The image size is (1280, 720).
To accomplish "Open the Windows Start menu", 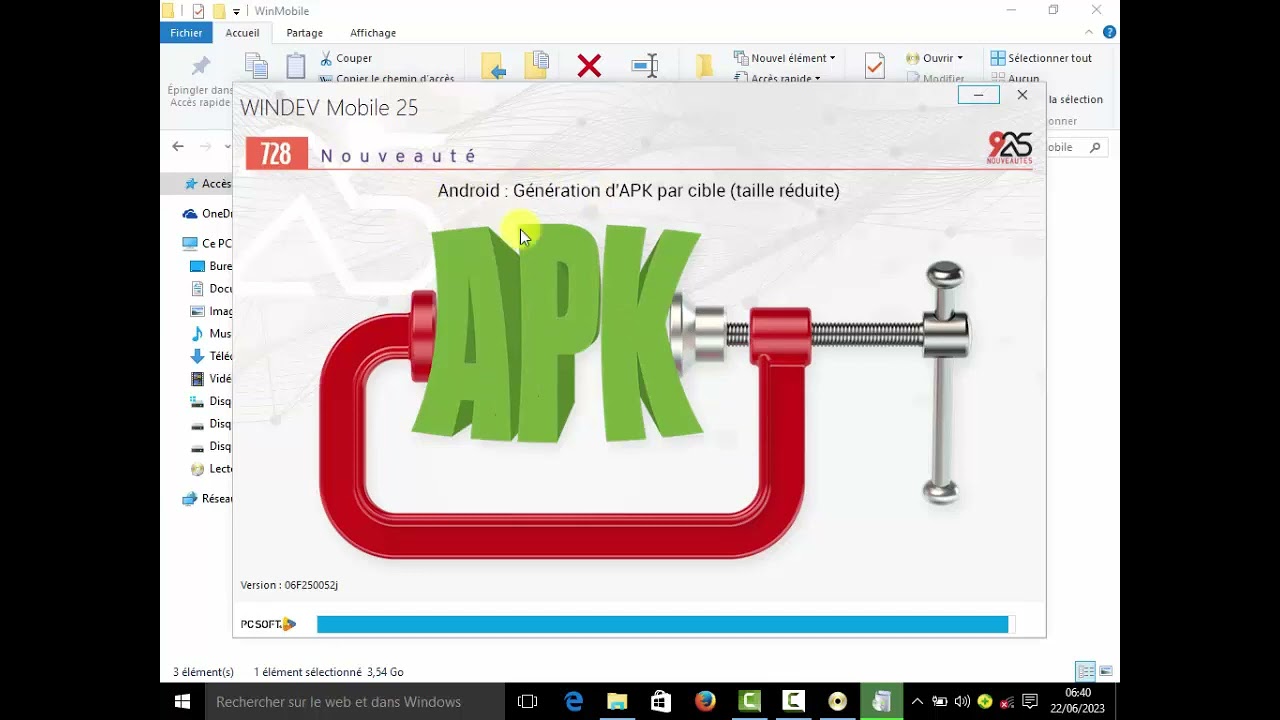I will click(x=182, y=702).
